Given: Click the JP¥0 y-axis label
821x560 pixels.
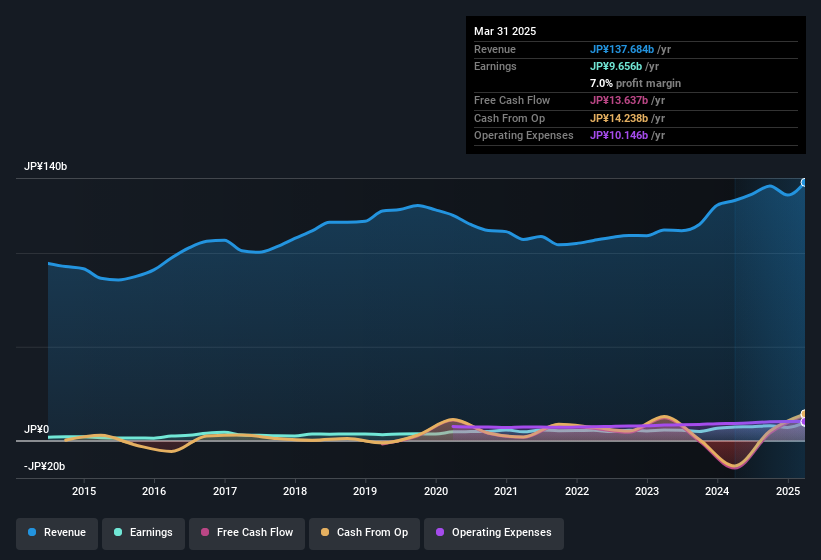Looking at the screenshot, I should click(x=37, y=429).
